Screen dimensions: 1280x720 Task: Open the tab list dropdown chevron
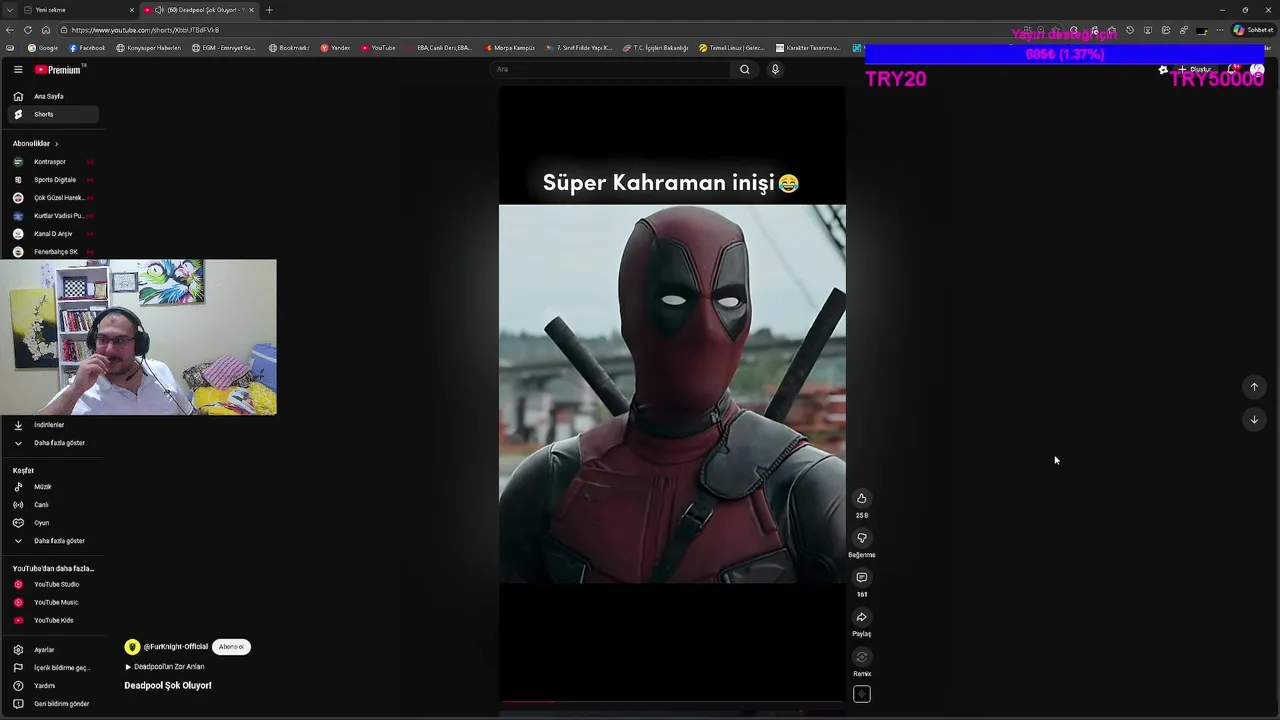9,10
